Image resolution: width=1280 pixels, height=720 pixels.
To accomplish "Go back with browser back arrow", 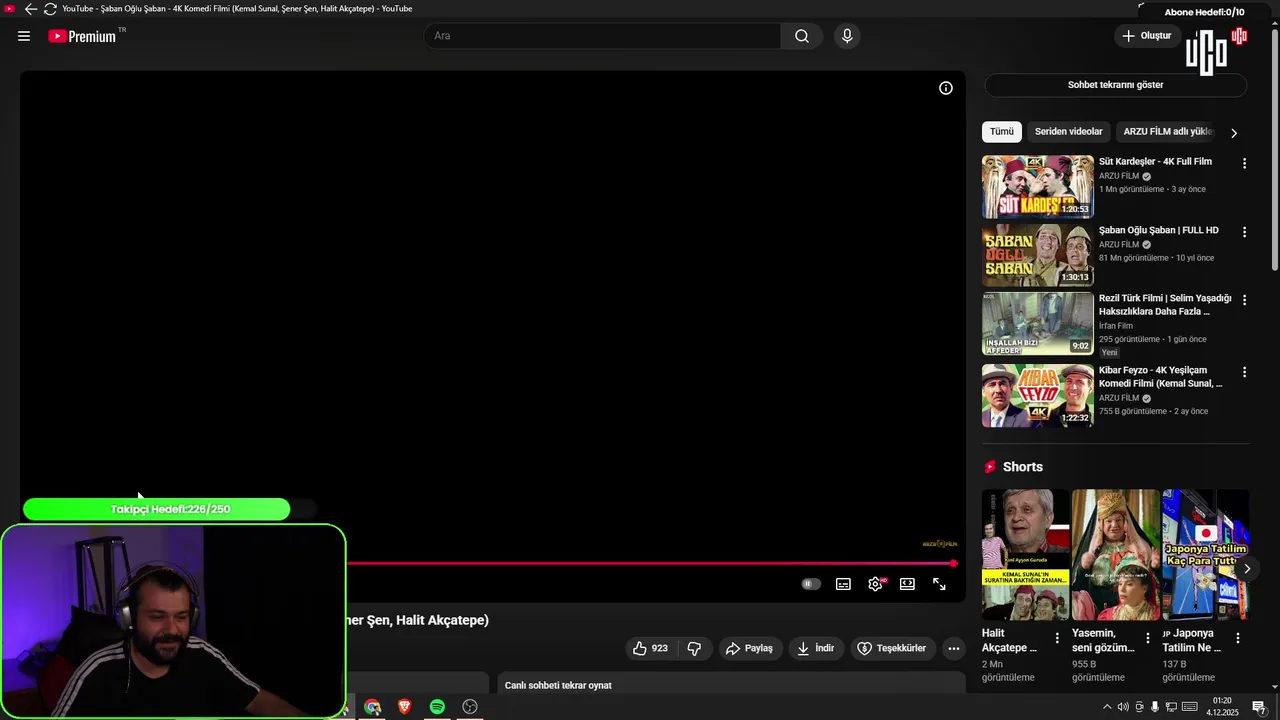I will click(30, 9).
